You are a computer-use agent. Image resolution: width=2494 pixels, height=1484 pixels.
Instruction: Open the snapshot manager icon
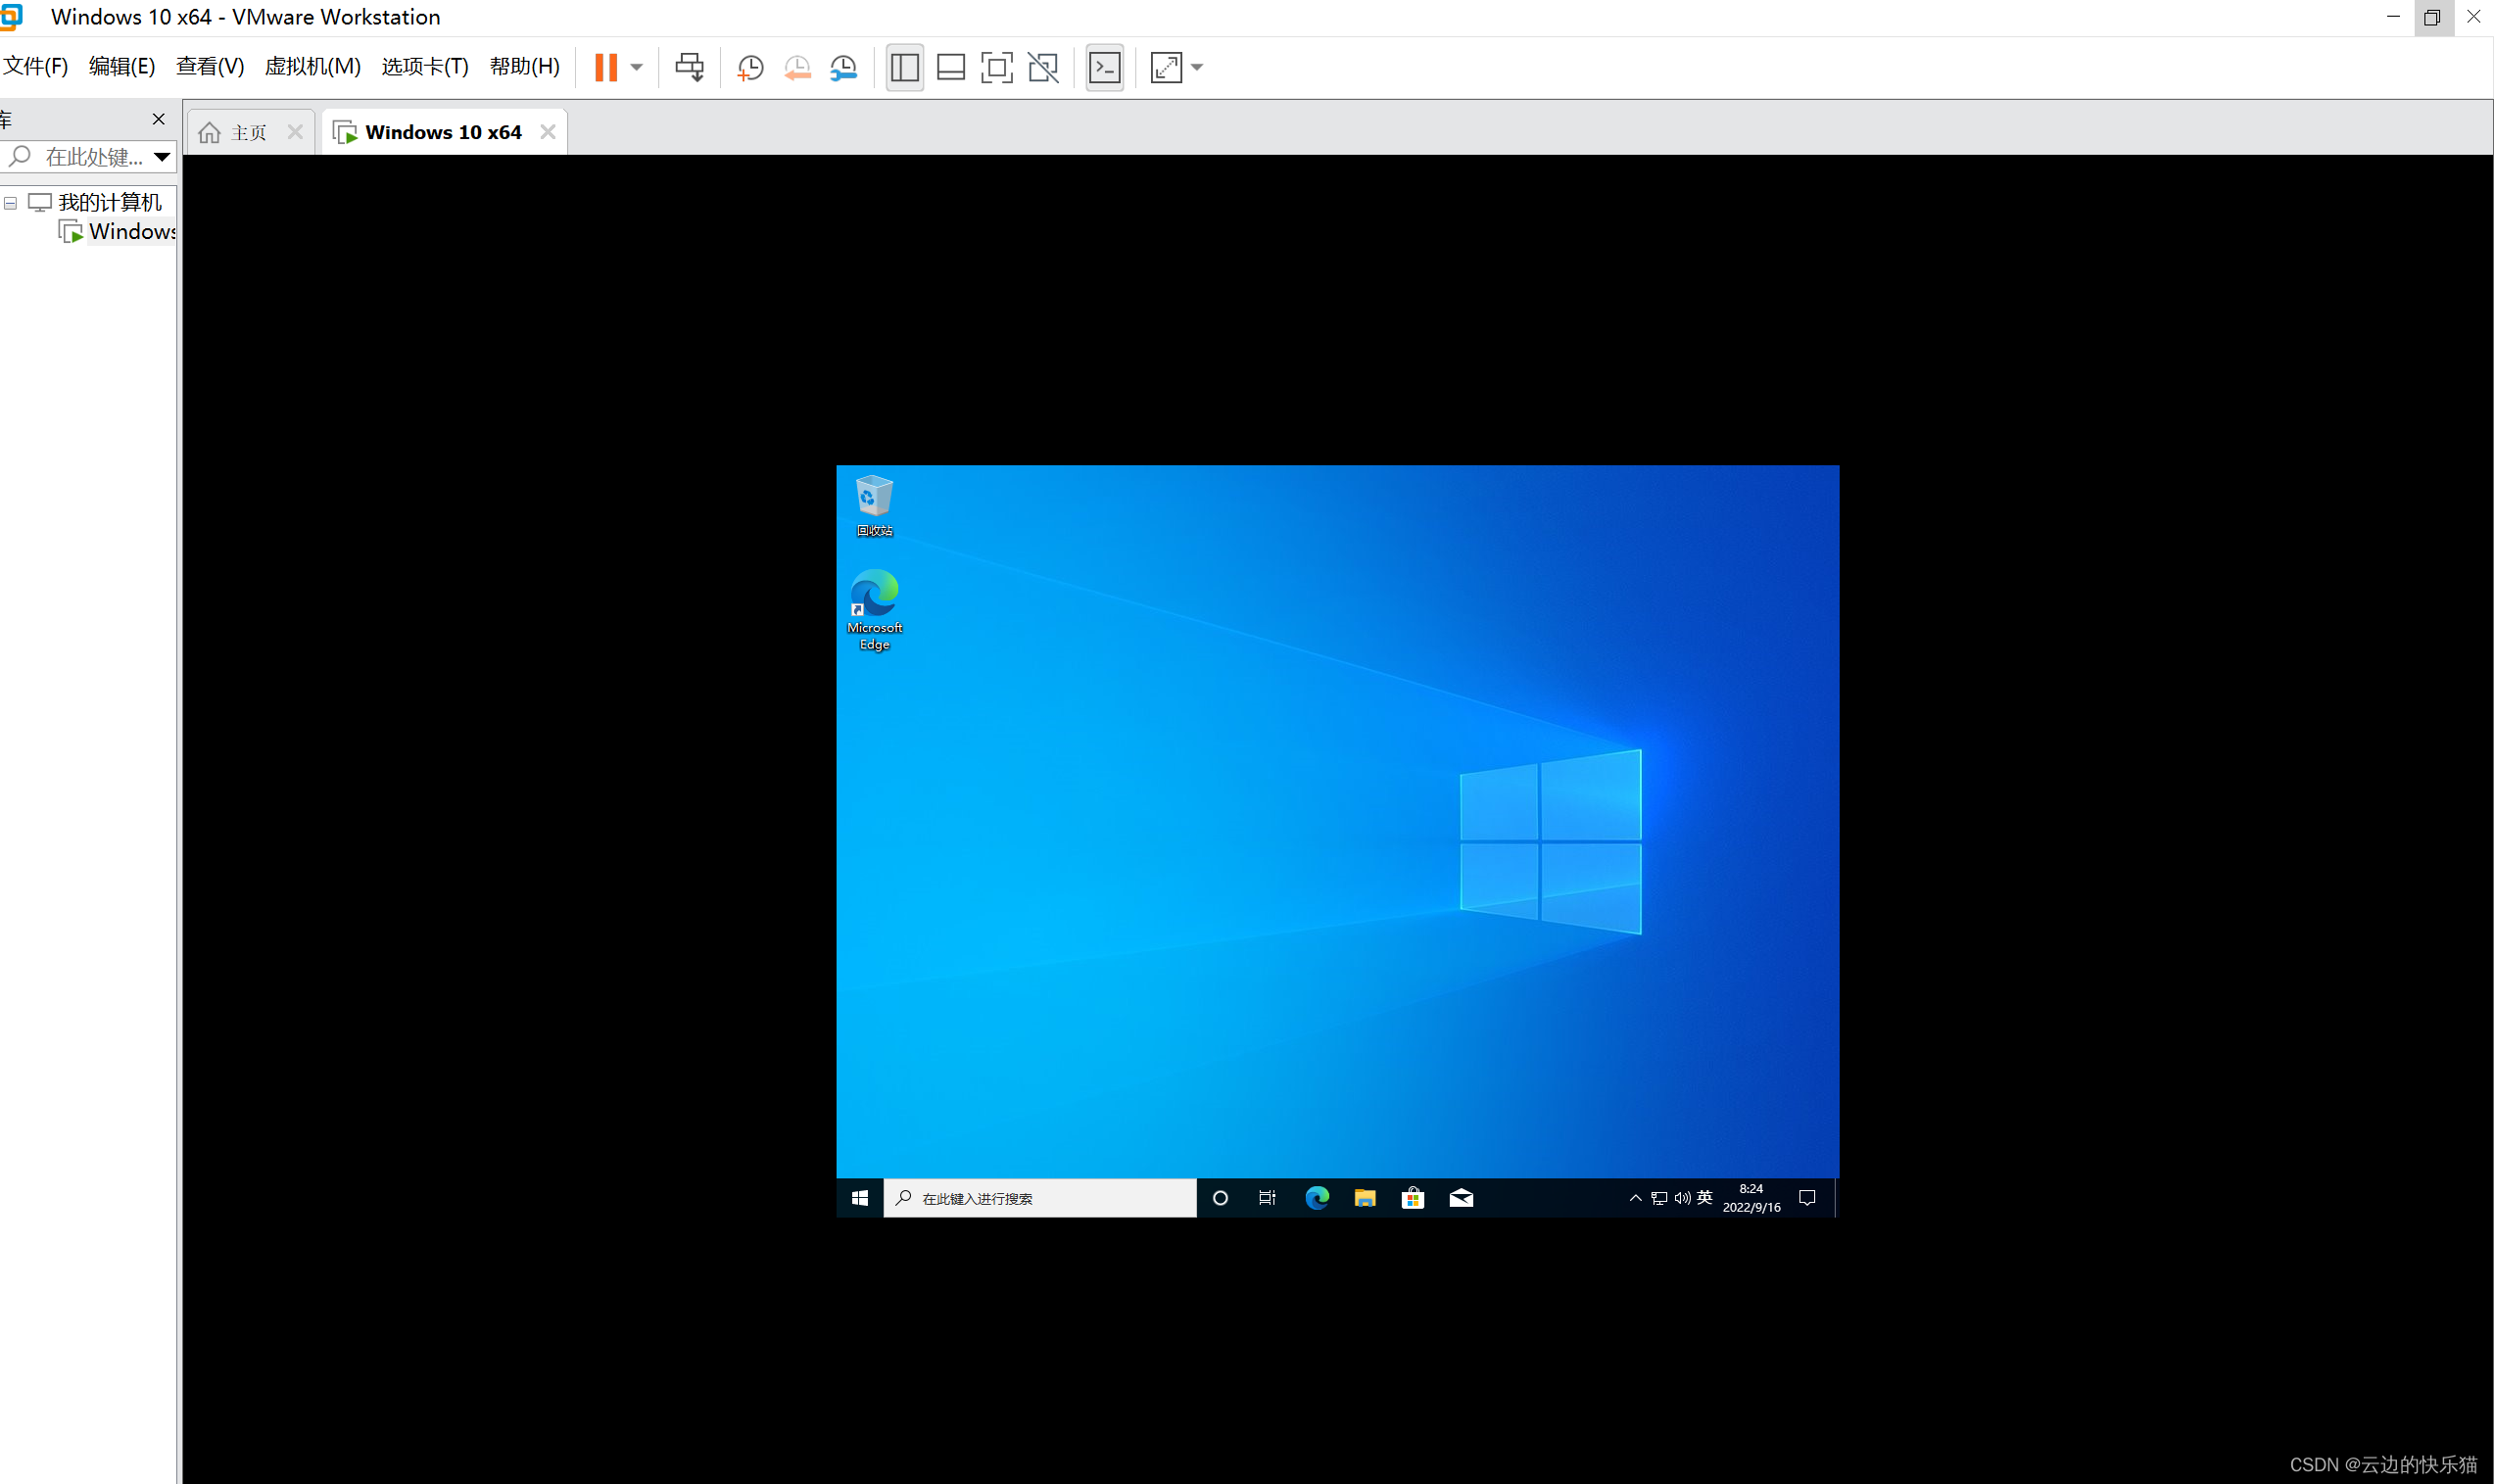pyautogui.click(x=844, y=67)
